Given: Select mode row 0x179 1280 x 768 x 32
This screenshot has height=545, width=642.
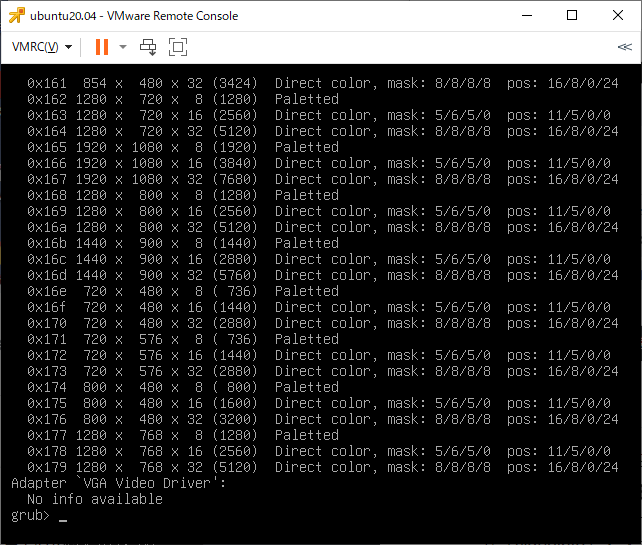Looking at the screenshot, I should click(x=323, y=467).
